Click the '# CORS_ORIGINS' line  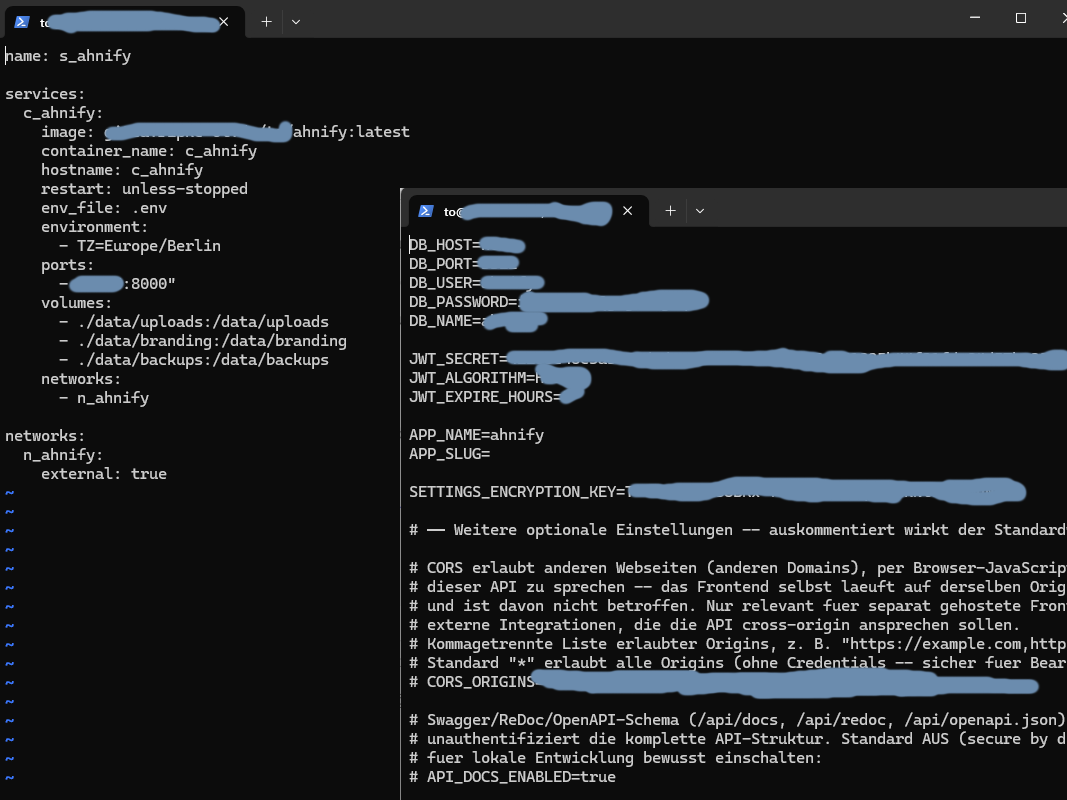point(723,682)
